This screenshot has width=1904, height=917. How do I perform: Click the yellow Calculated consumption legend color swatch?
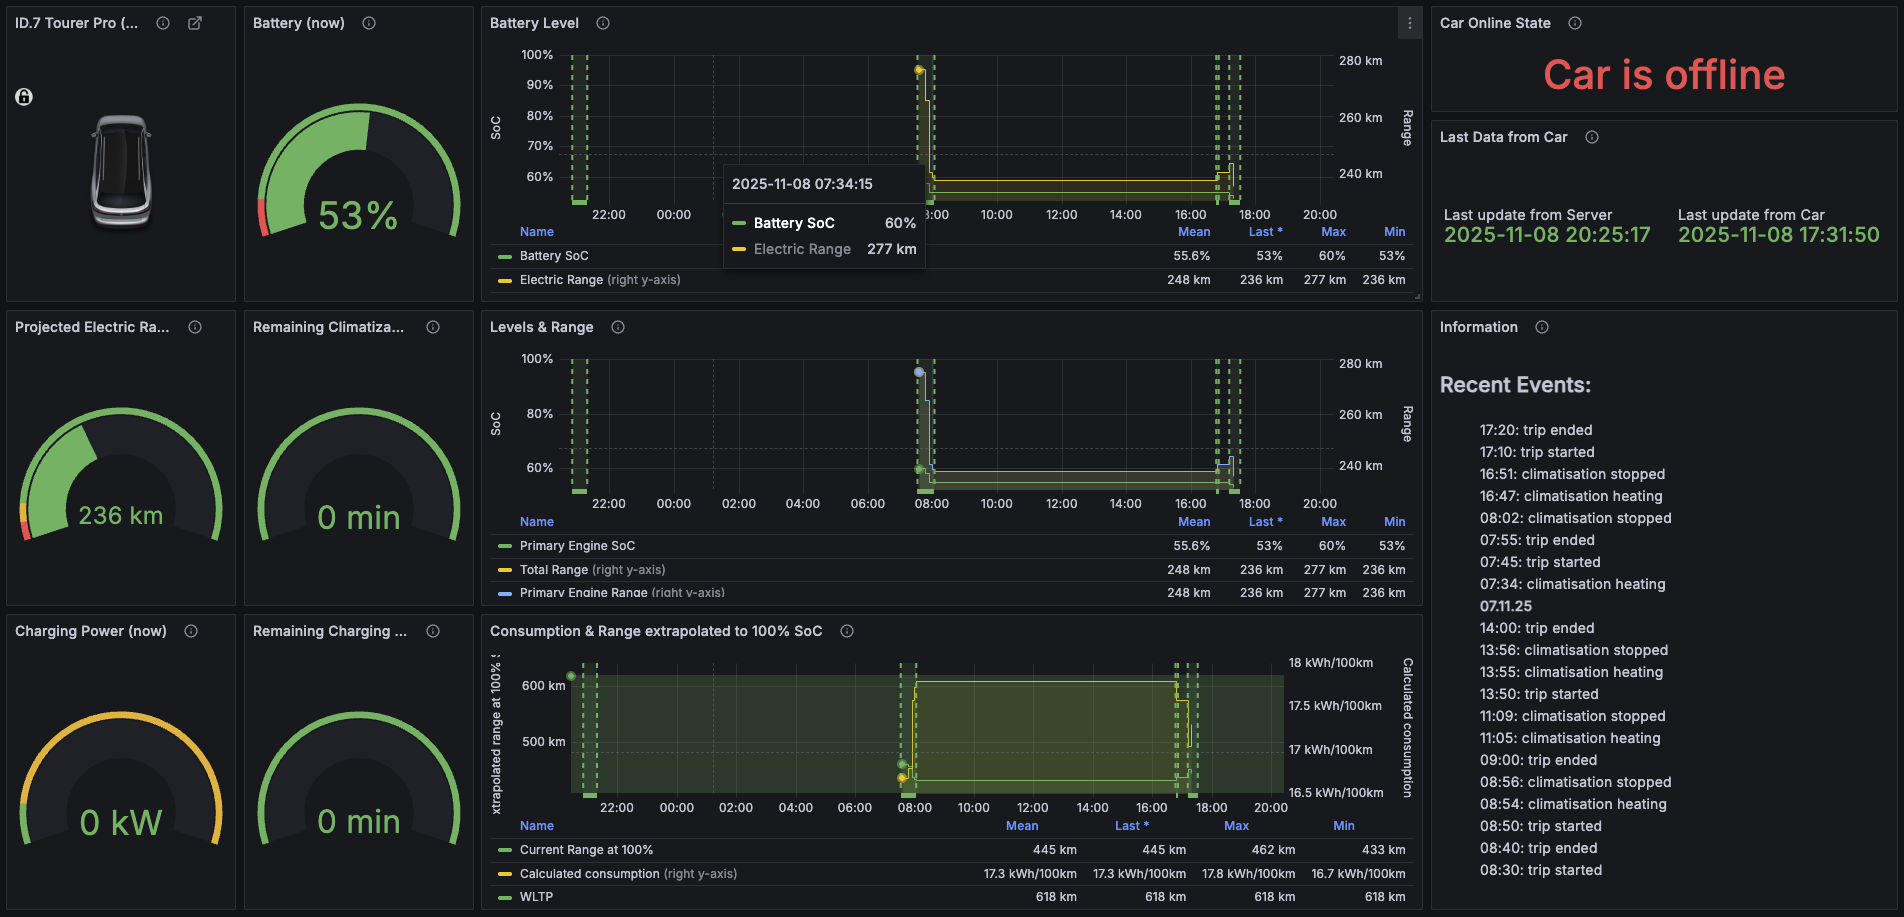(x=505, y=874)
